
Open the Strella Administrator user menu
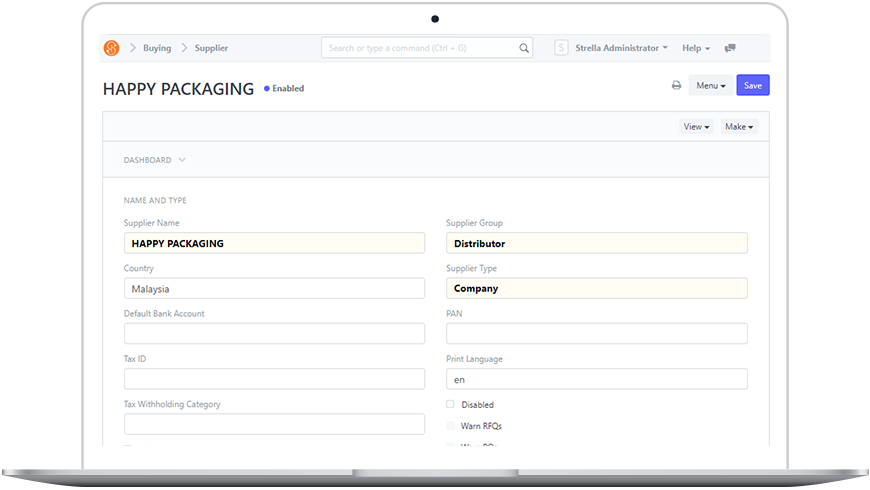pyautogui.click(x=621, y=48)
